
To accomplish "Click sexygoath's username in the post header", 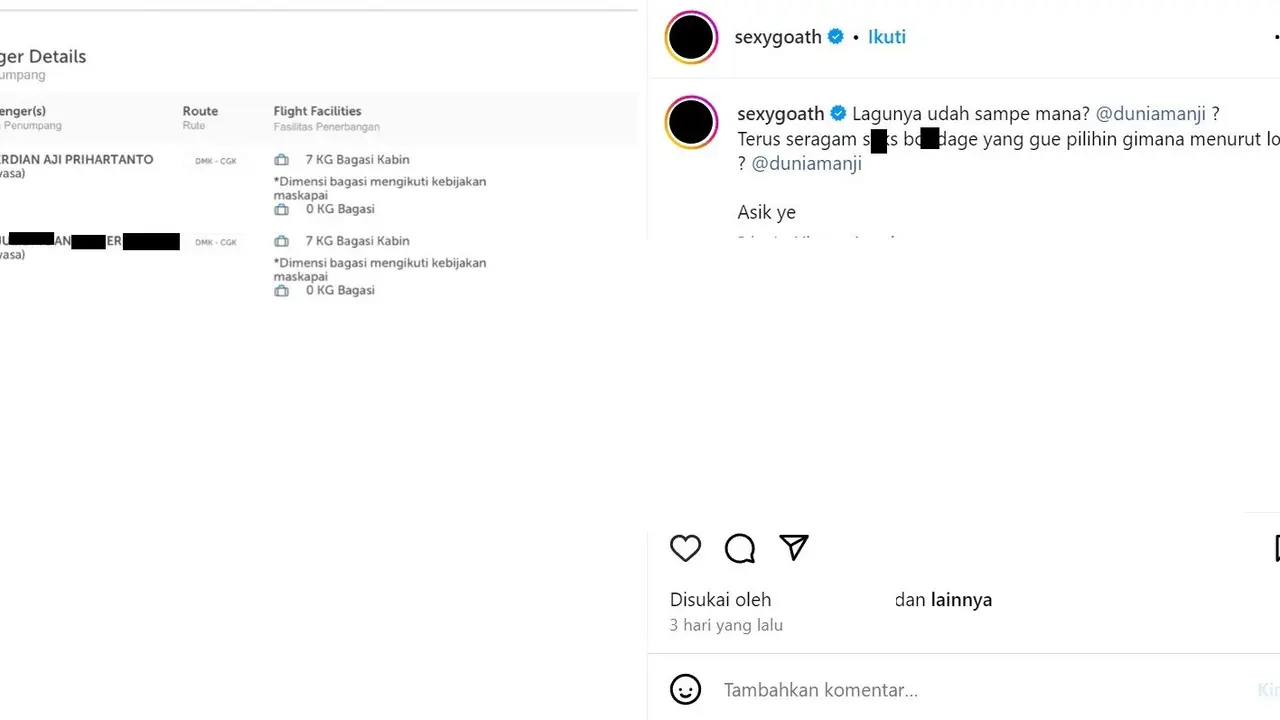I will (x=778, y=36).
